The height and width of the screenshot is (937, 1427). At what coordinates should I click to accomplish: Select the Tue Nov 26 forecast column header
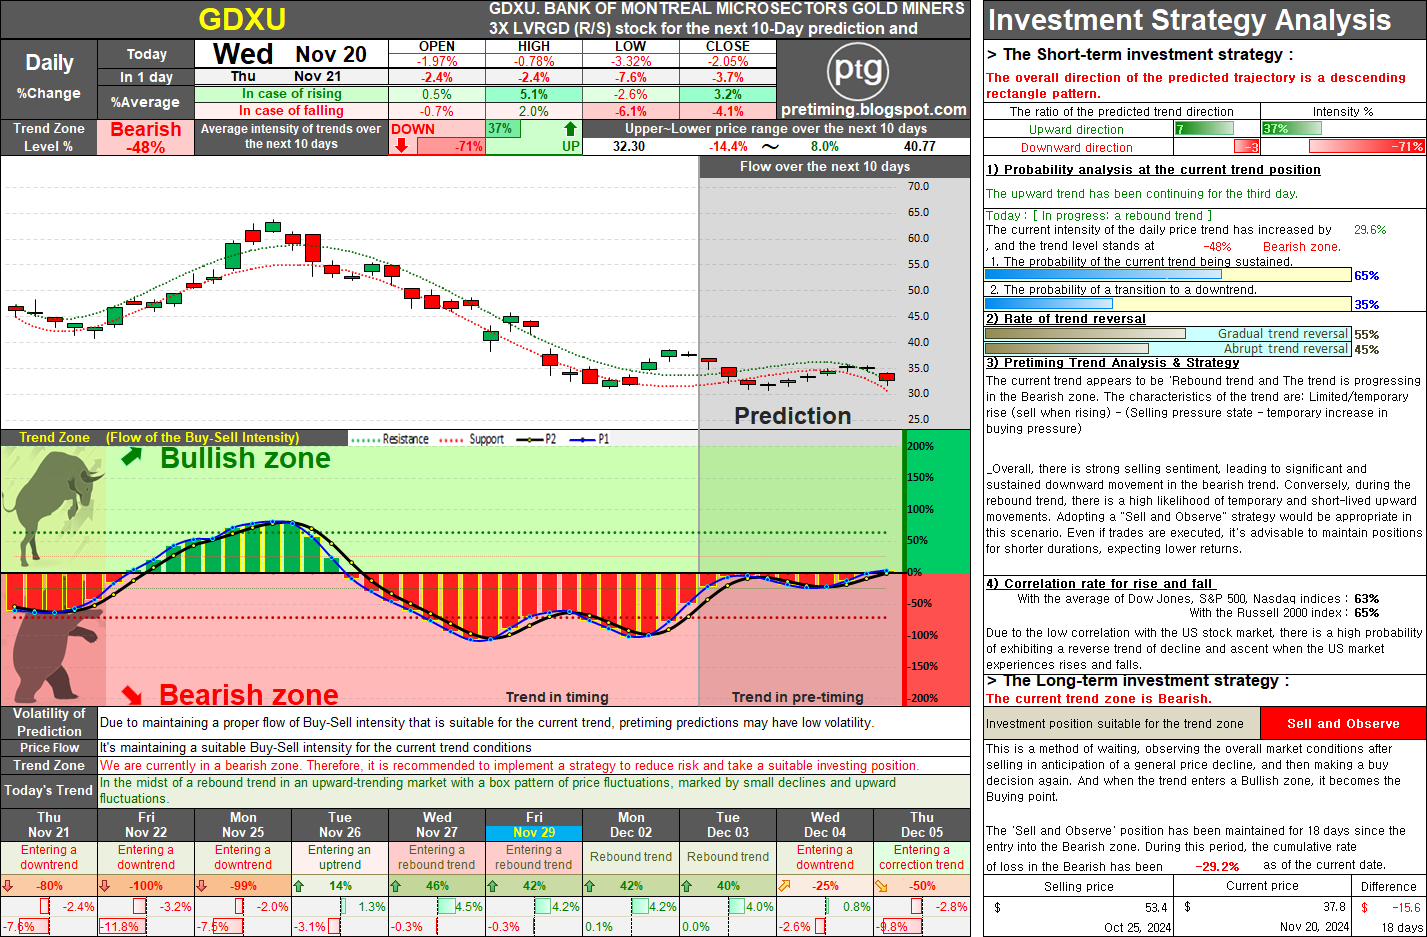[340, 825]
